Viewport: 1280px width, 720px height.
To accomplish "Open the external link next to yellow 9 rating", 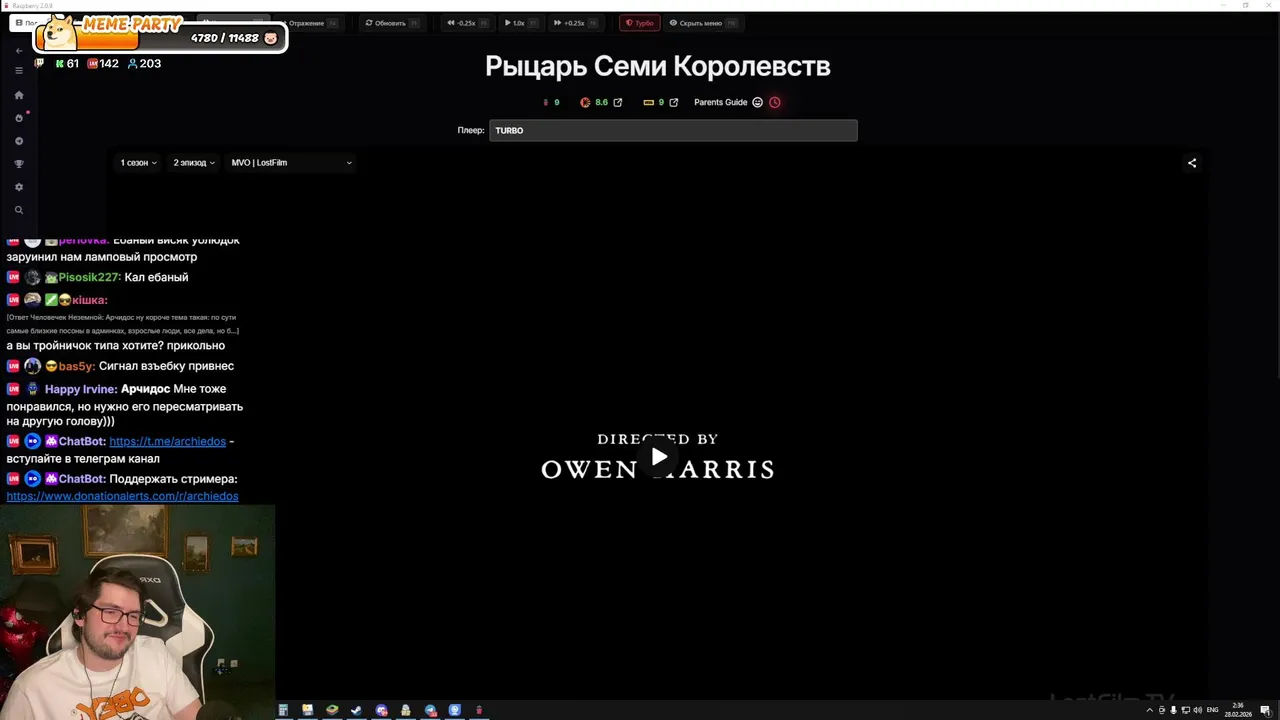I will 674,102.
